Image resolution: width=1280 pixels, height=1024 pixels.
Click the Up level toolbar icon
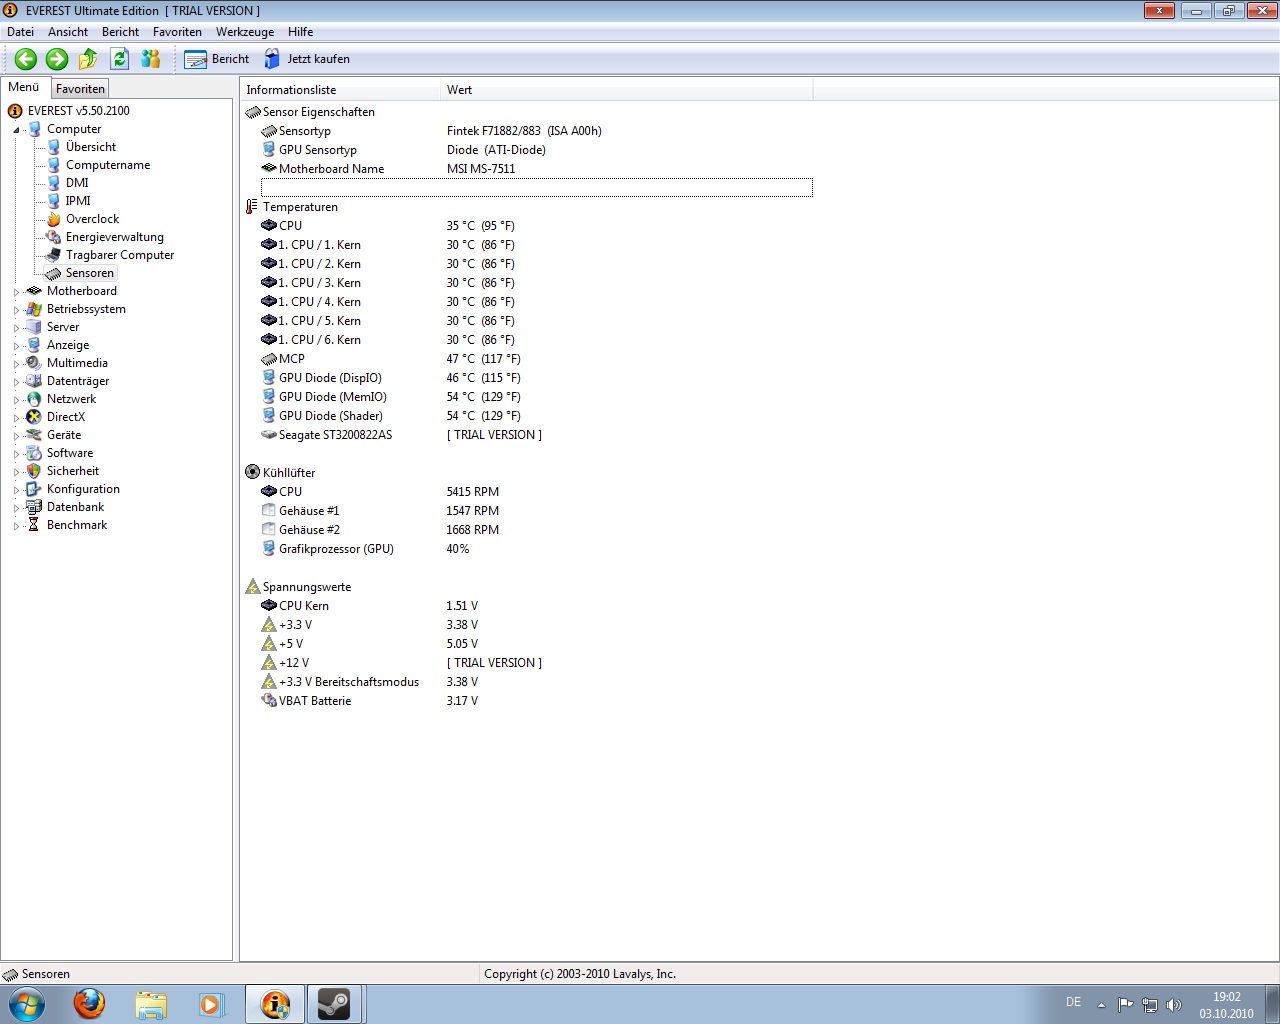(x=88, y=59)
